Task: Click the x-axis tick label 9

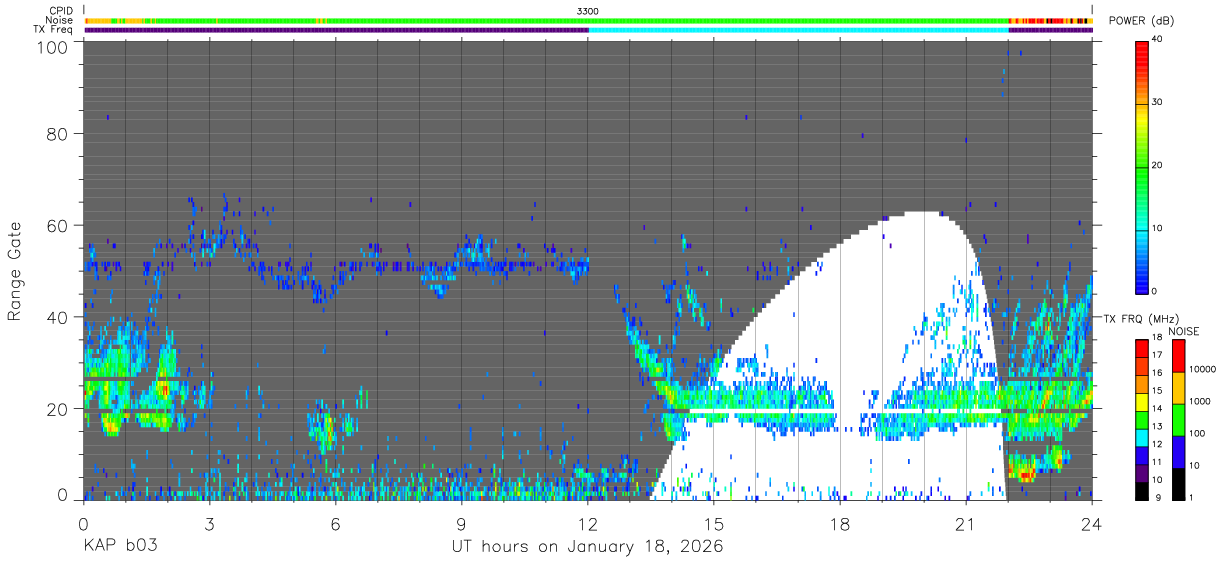Action: [461, 524]
